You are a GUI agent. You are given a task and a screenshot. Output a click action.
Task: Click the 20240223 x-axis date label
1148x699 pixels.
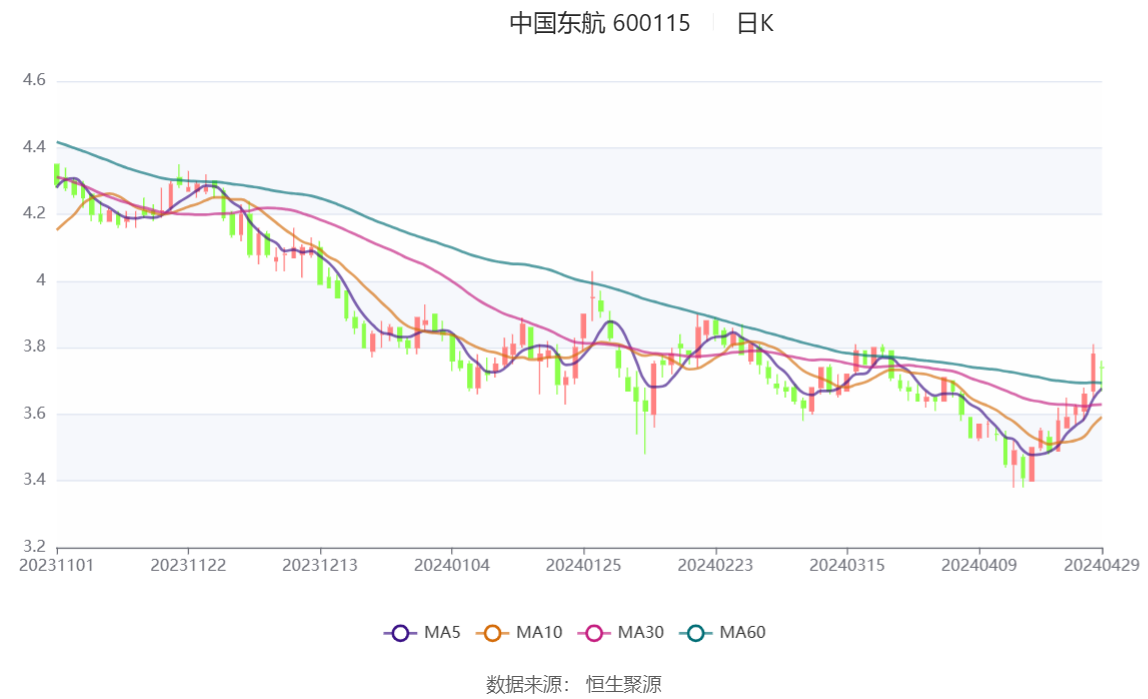tap(715, 565)
